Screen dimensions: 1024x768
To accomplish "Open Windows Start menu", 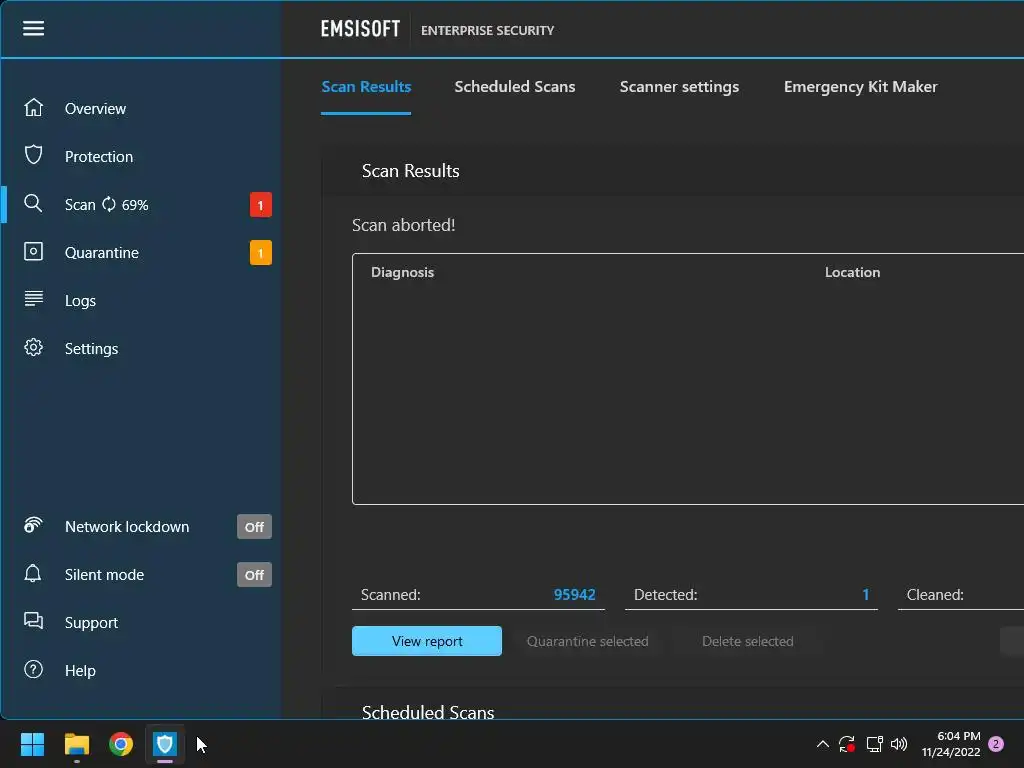I will [x=32, y=744].
